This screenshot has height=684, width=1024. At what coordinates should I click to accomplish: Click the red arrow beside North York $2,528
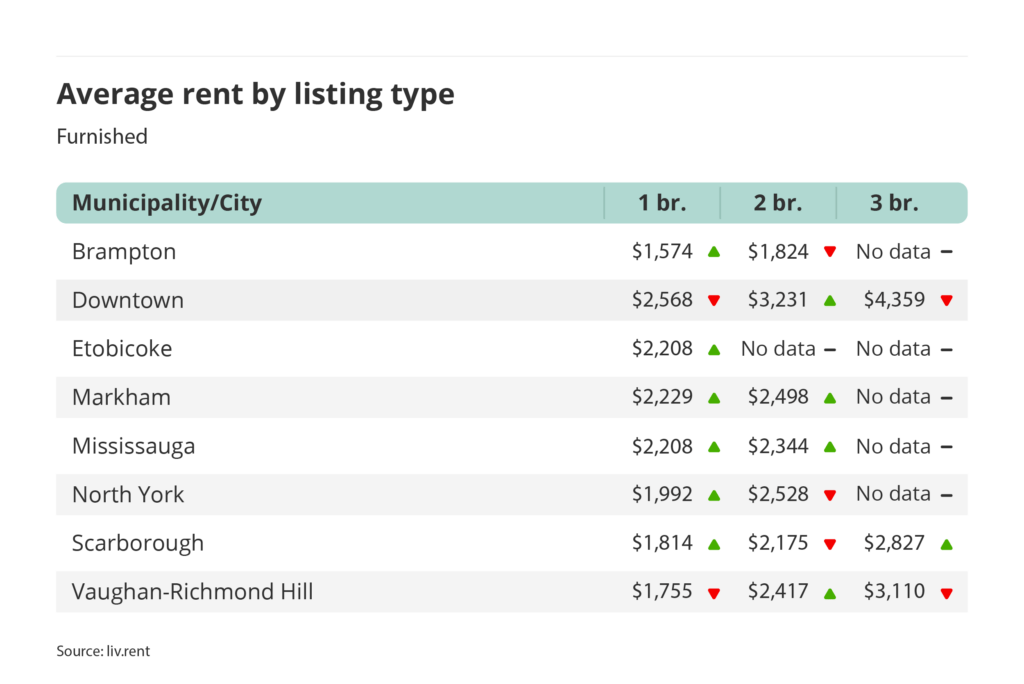pyautogui.click(x=830, y=495)
